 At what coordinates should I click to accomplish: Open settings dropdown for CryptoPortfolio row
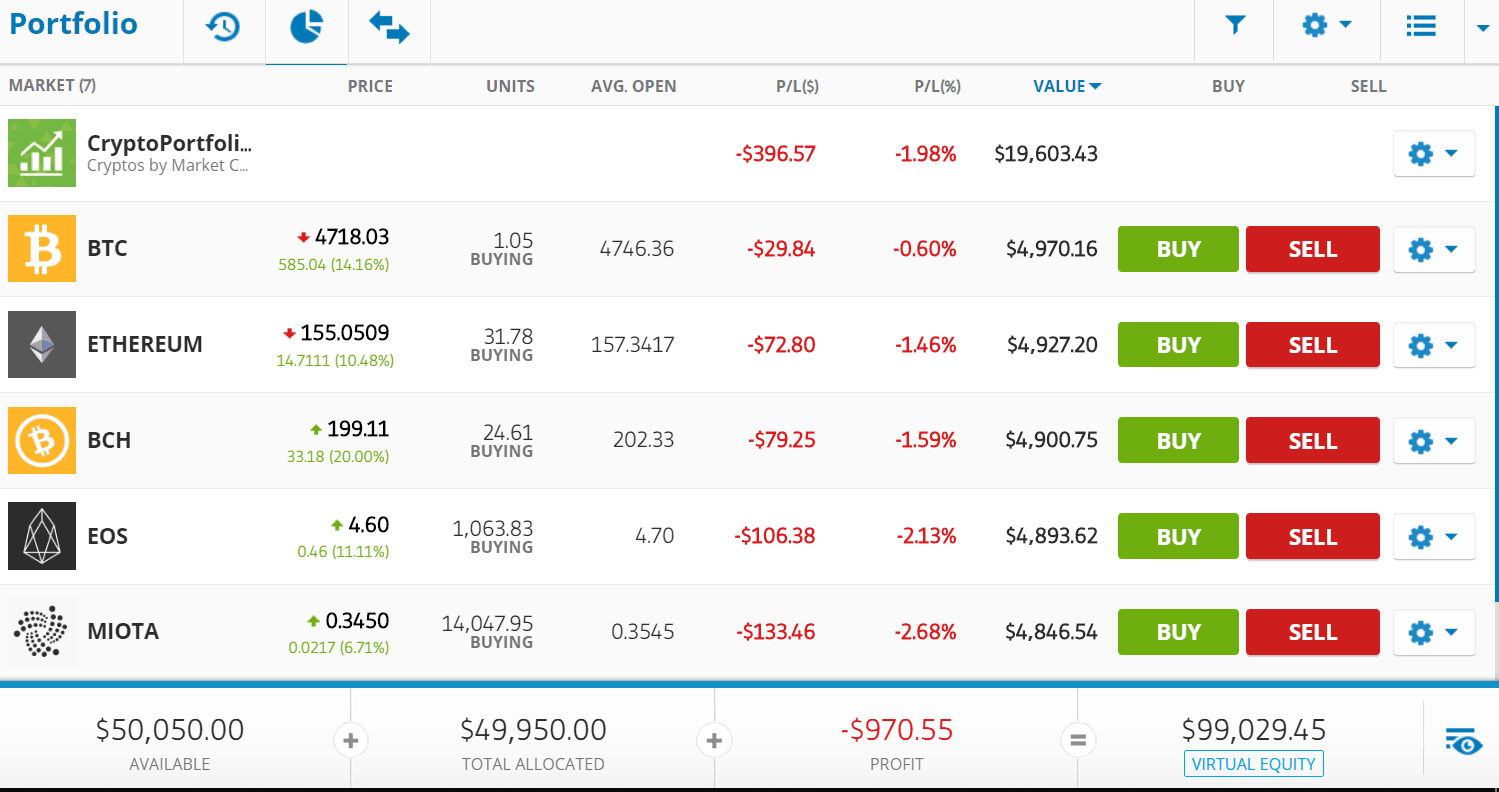tap(1434, 154)
